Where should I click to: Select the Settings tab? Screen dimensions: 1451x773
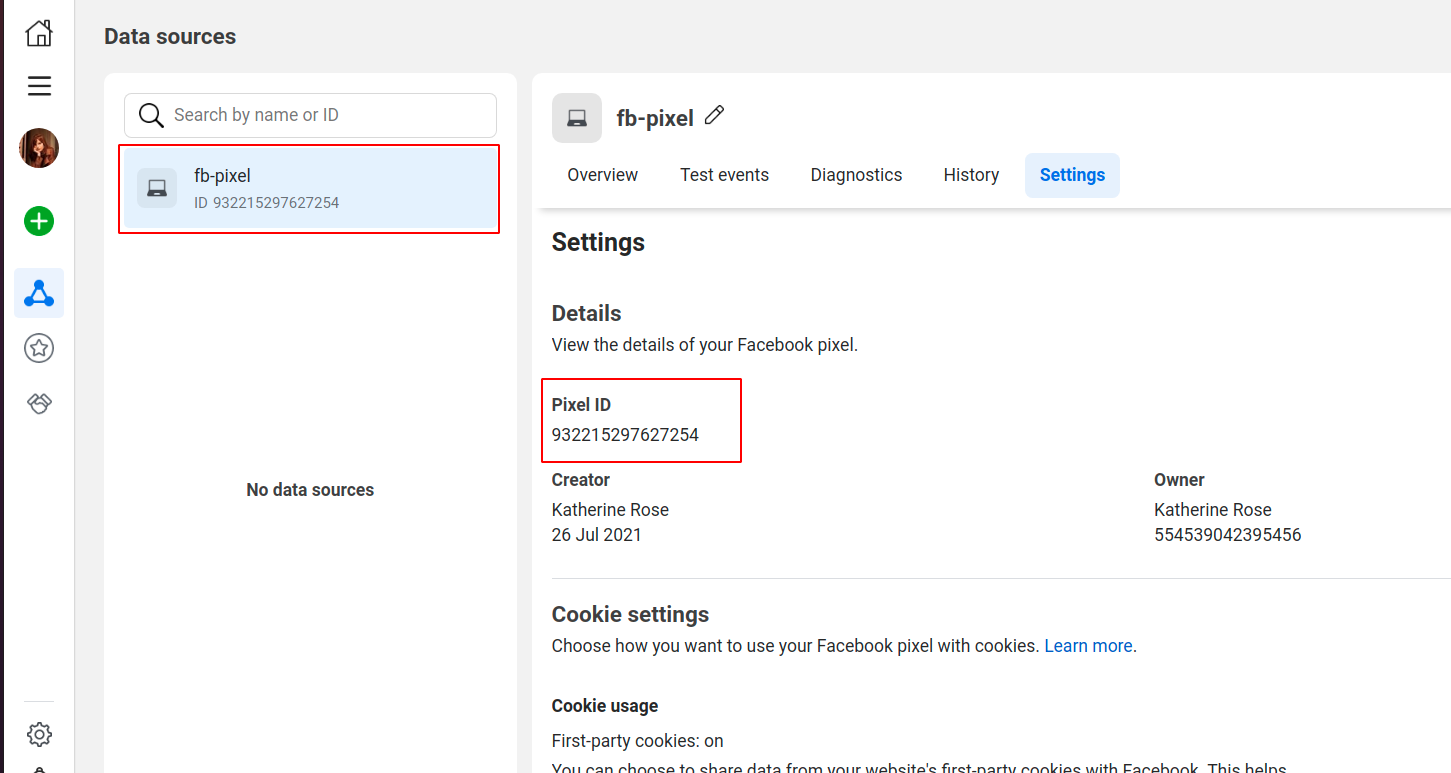[x=1072, y=175]
